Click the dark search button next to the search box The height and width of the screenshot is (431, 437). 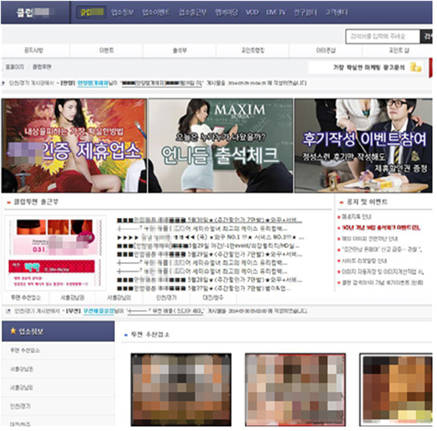click(426, 36)
